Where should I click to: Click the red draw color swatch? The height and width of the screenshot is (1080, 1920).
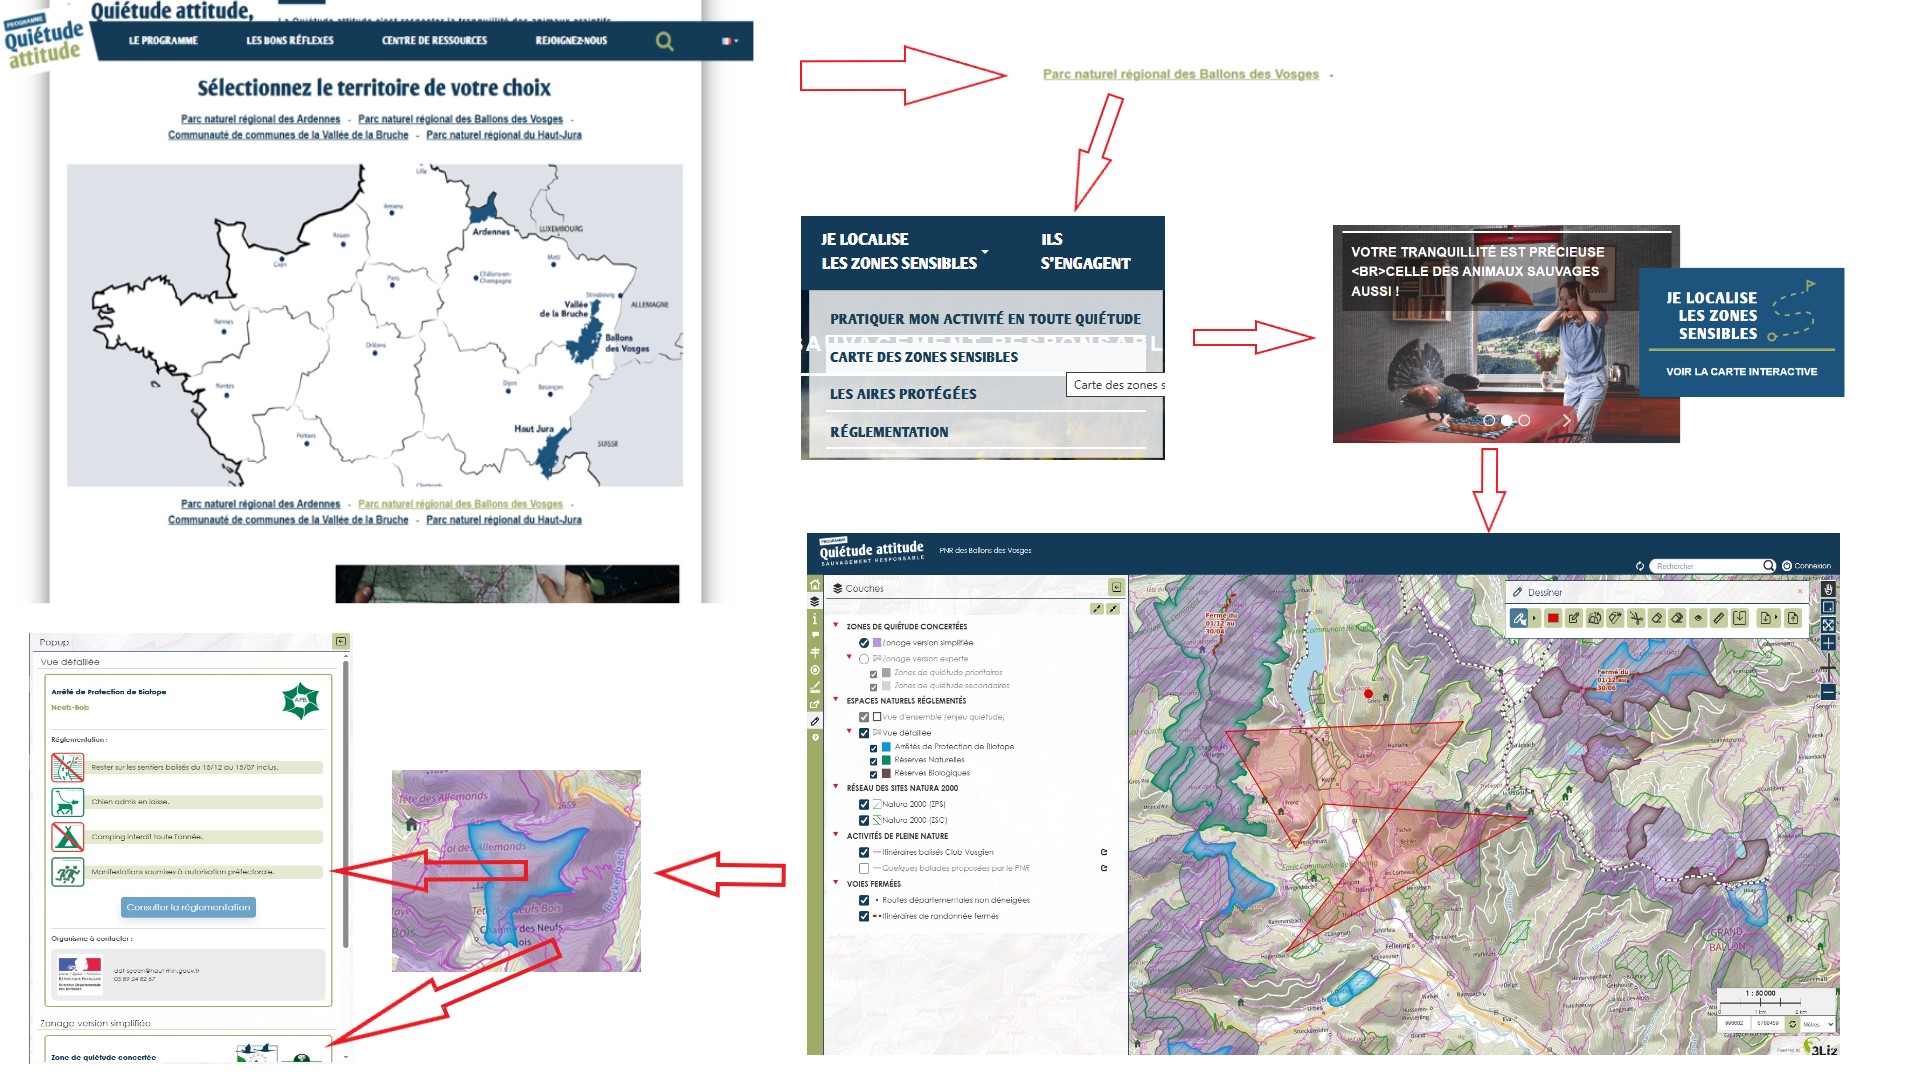point(1553,618)
